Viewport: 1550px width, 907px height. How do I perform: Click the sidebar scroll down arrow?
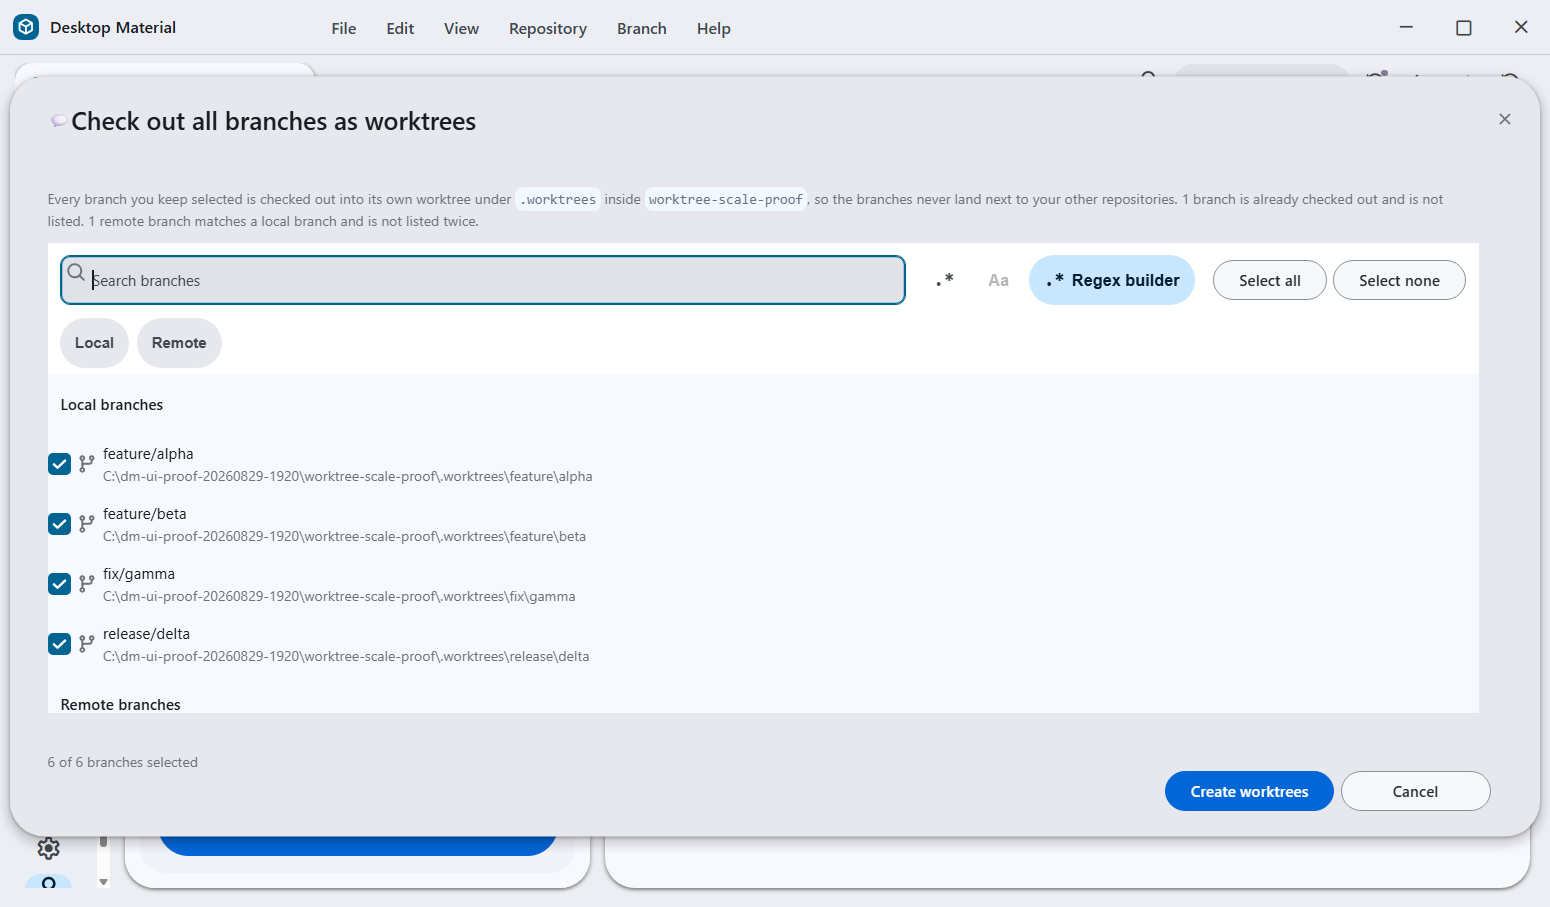(103, 881)
